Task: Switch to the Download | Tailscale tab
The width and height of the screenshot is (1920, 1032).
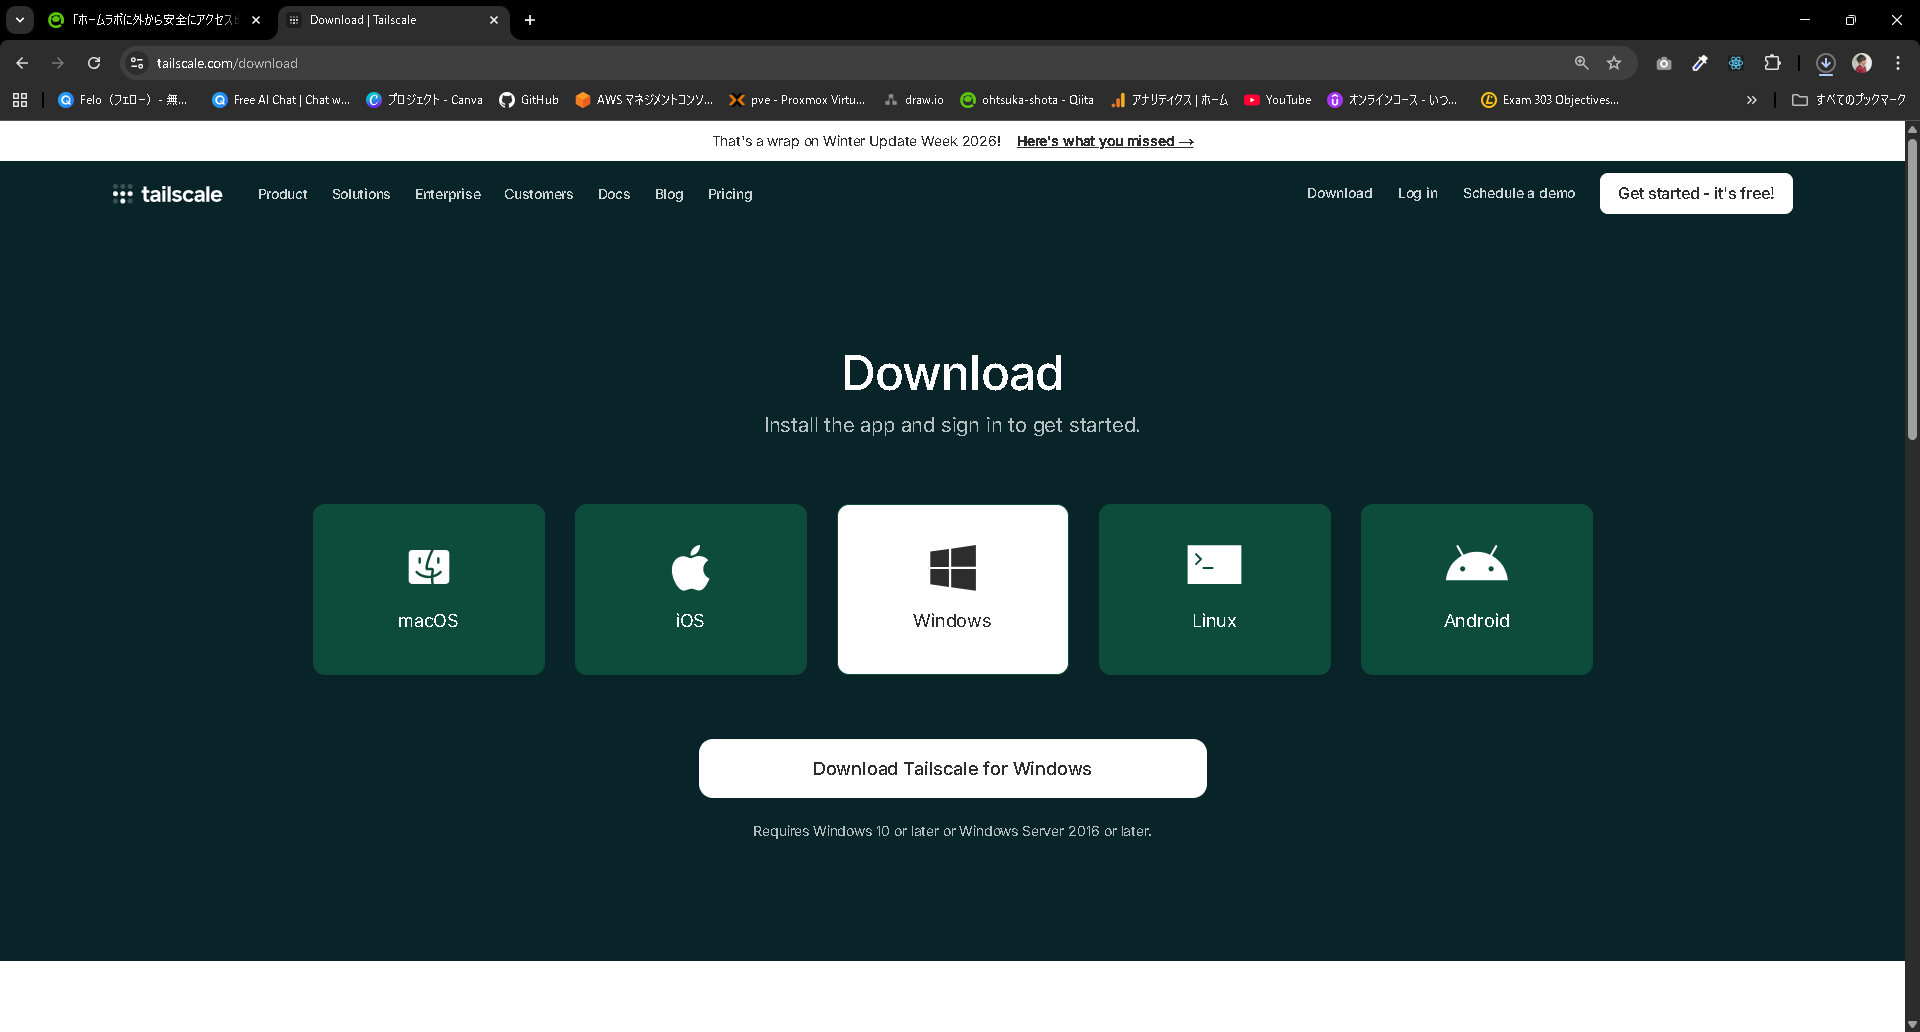Action: [x=393, y=20]
